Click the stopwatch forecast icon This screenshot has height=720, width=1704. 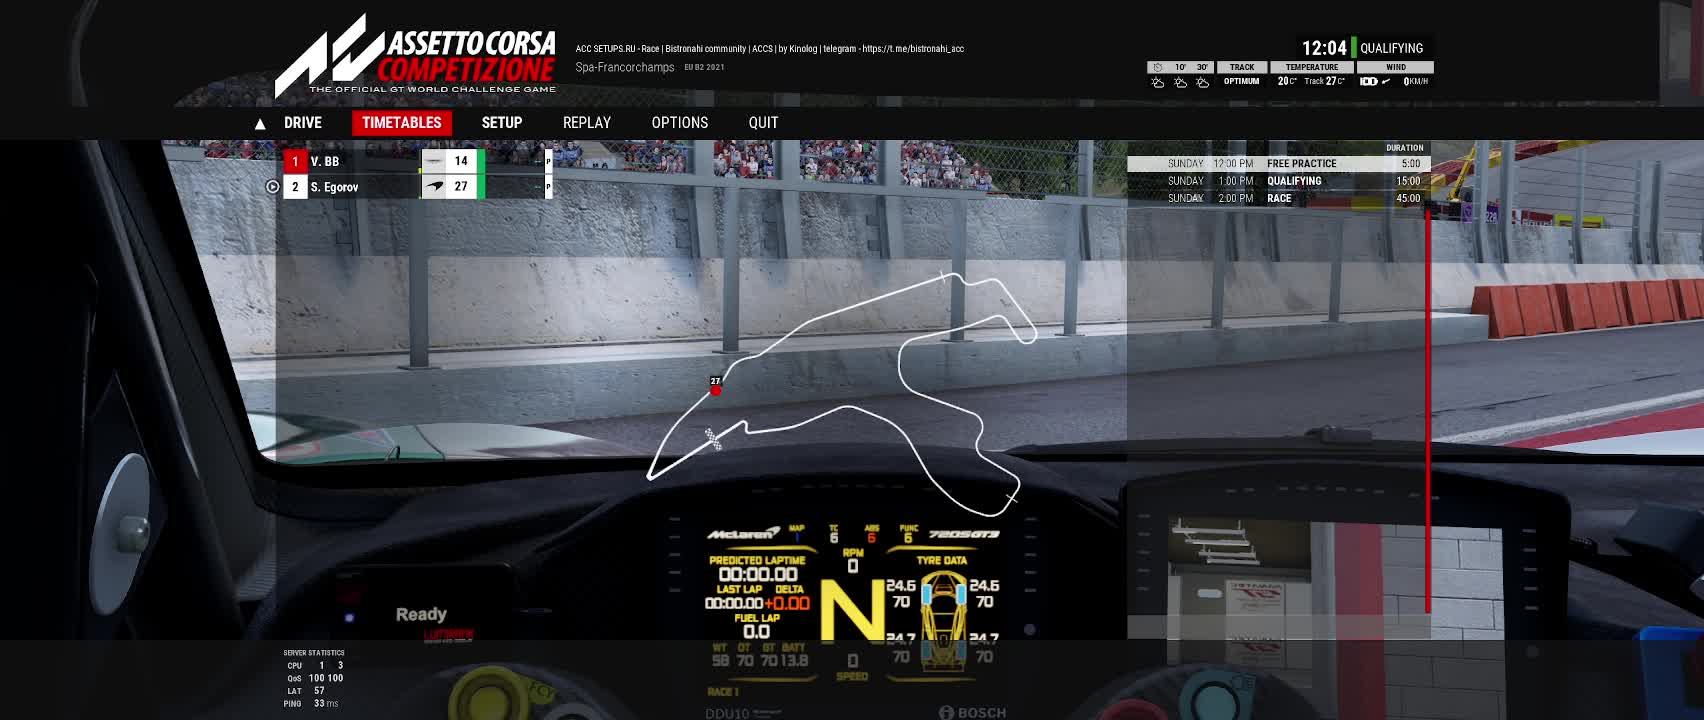(x=1158, y=67)
